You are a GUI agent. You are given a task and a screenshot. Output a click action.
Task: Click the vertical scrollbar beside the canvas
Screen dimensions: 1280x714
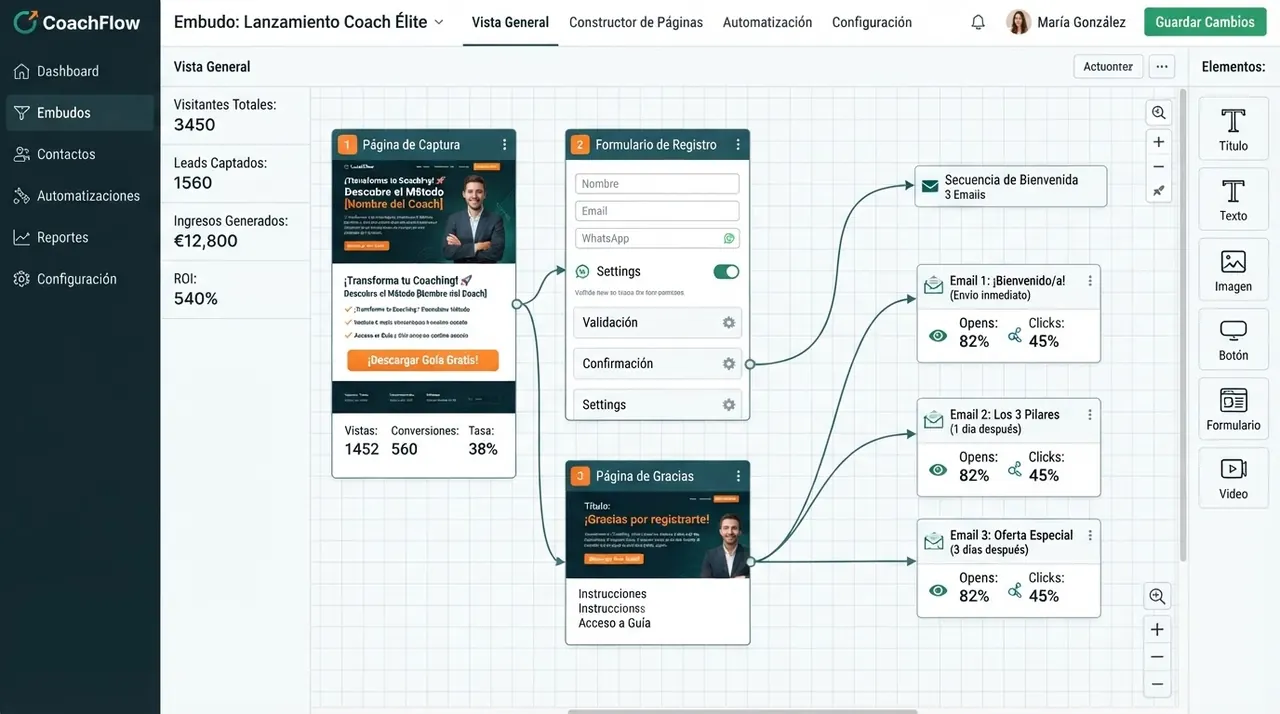1183,325
